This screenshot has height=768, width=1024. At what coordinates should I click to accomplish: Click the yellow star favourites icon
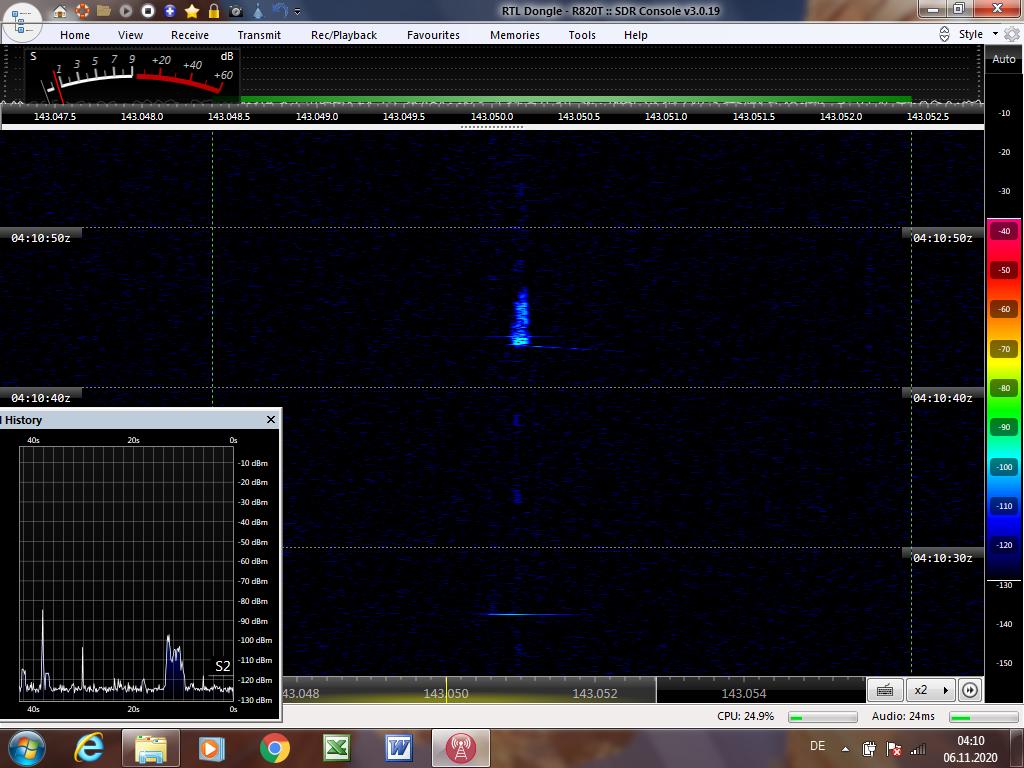(192, 11)
